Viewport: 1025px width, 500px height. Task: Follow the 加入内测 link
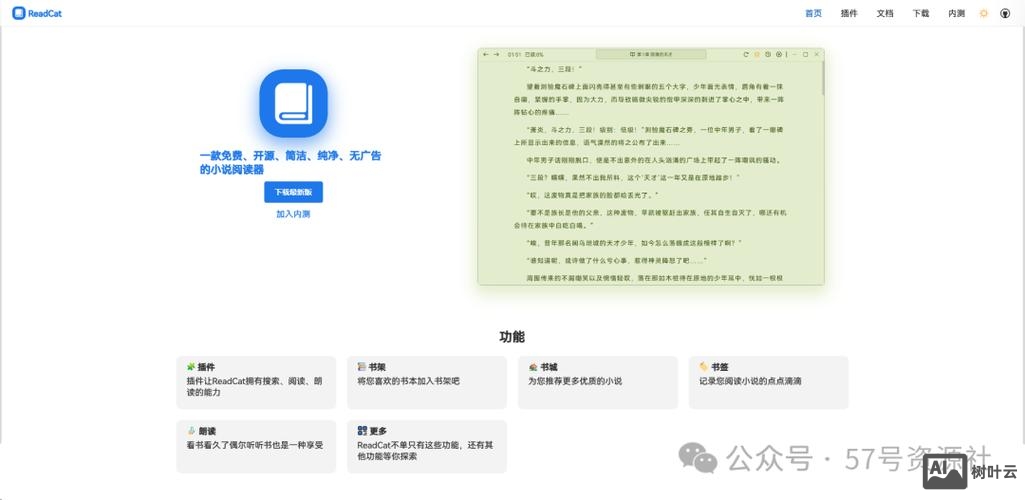[x=293, y=214]
